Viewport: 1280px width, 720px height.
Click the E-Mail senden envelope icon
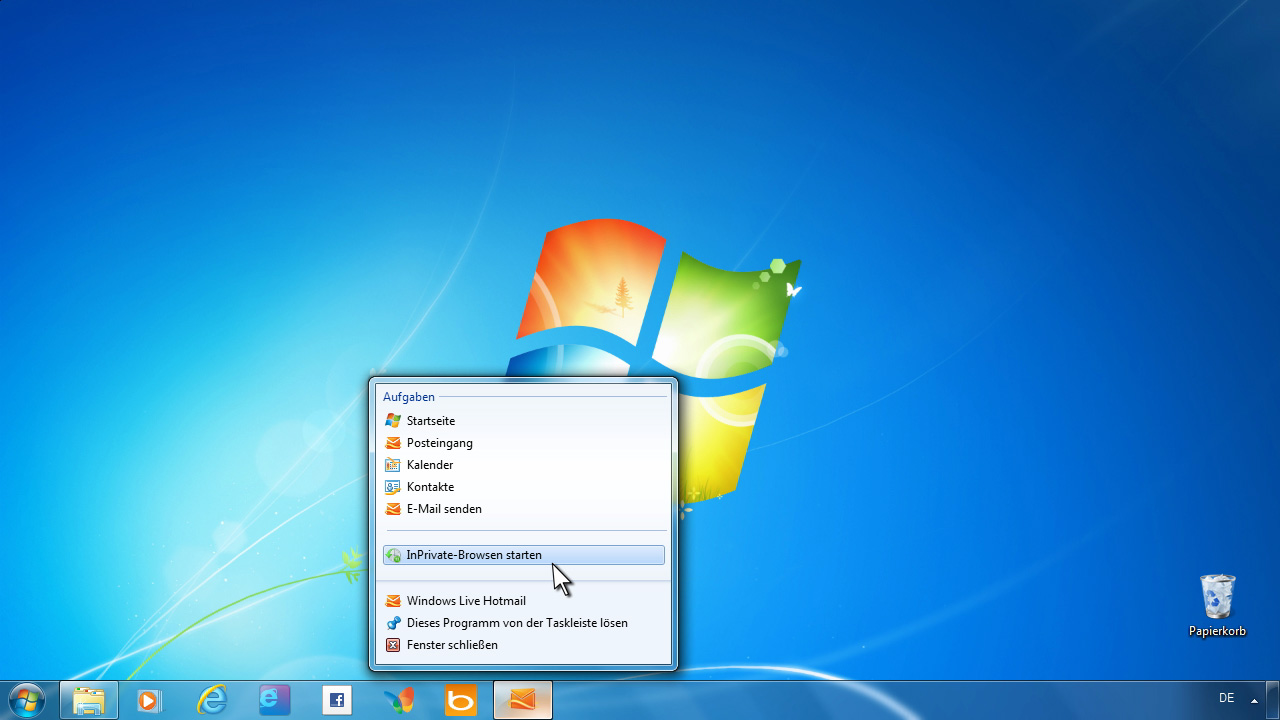393,509
